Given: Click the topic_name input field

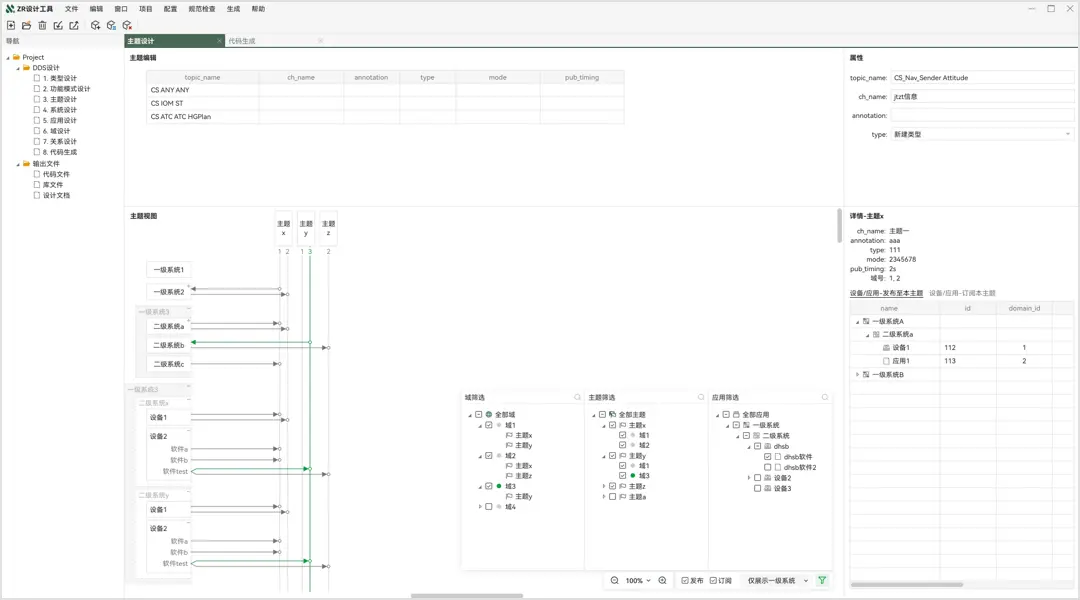Looking at the screenshot, I should (x=982, y=77).
